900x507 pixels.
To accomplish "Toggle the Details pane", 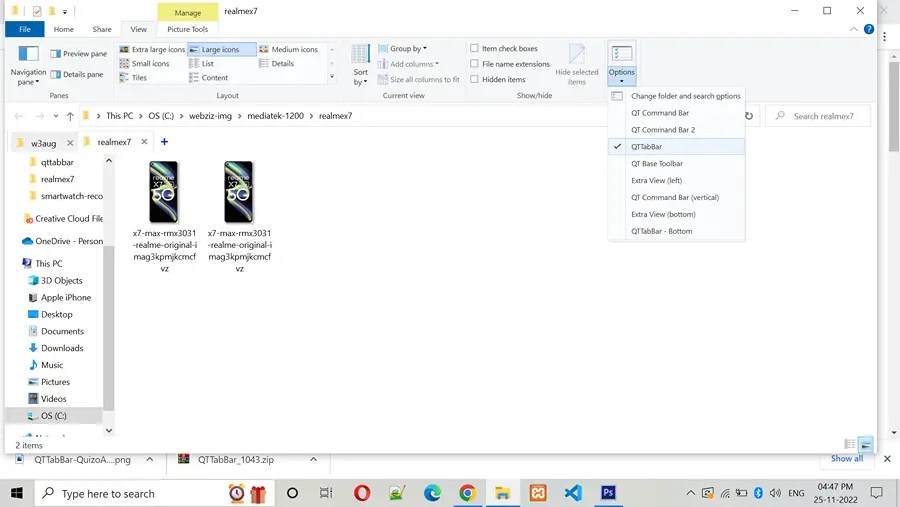I will point(77,74).
